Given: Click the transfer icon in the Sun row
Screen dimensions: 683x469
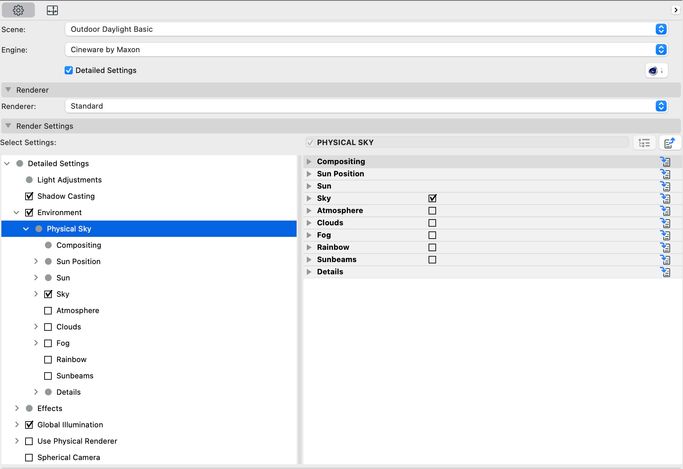Looking at the screenshot, I should (x=665, y=186).
